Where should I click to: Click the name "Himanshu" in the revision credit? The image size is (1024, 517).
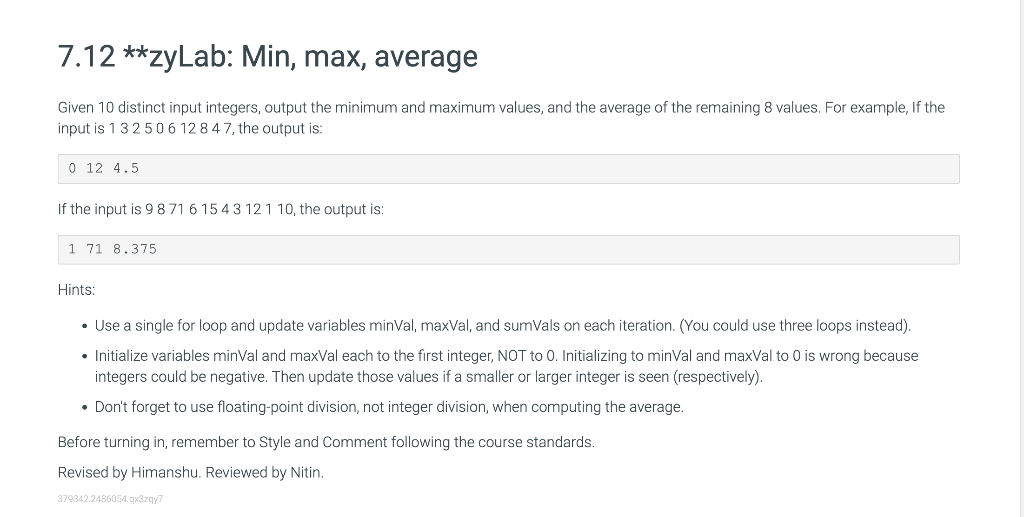165,473
